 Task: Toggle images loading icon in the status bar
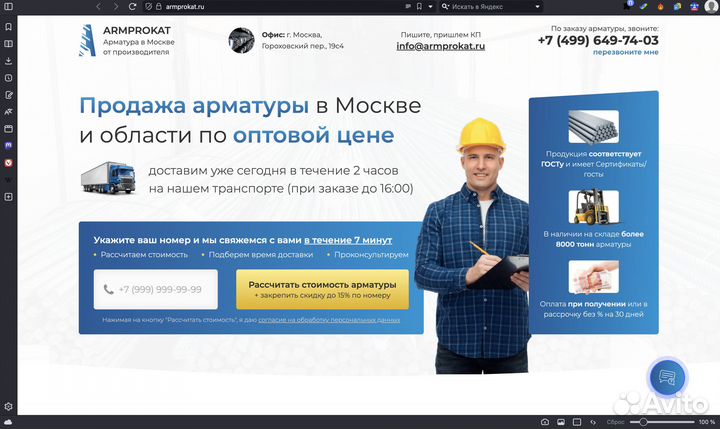click(561, 422)
